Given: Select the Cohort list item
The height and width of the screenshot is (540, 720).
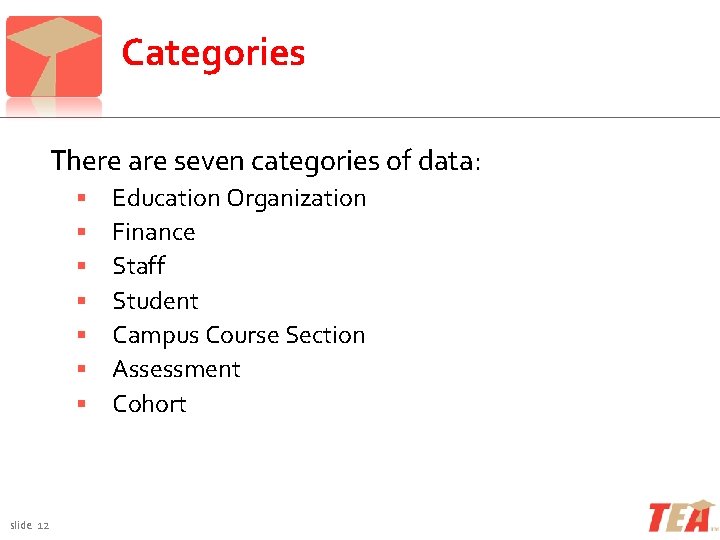Looking at the screenshot, I should pos(150,404).
